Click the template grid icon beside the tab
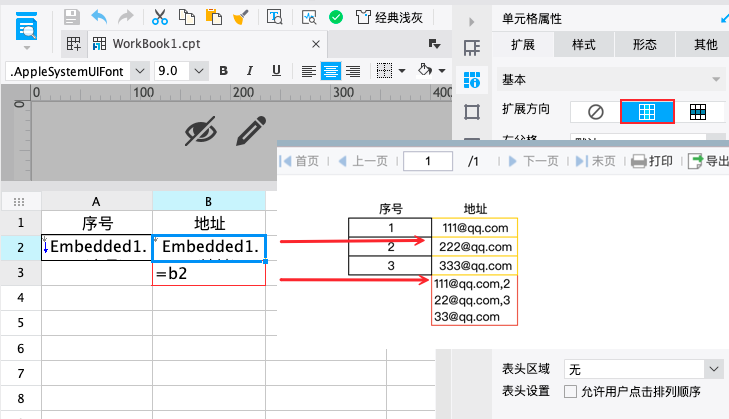Screen dimensions: 729x419 pos(73,44)
